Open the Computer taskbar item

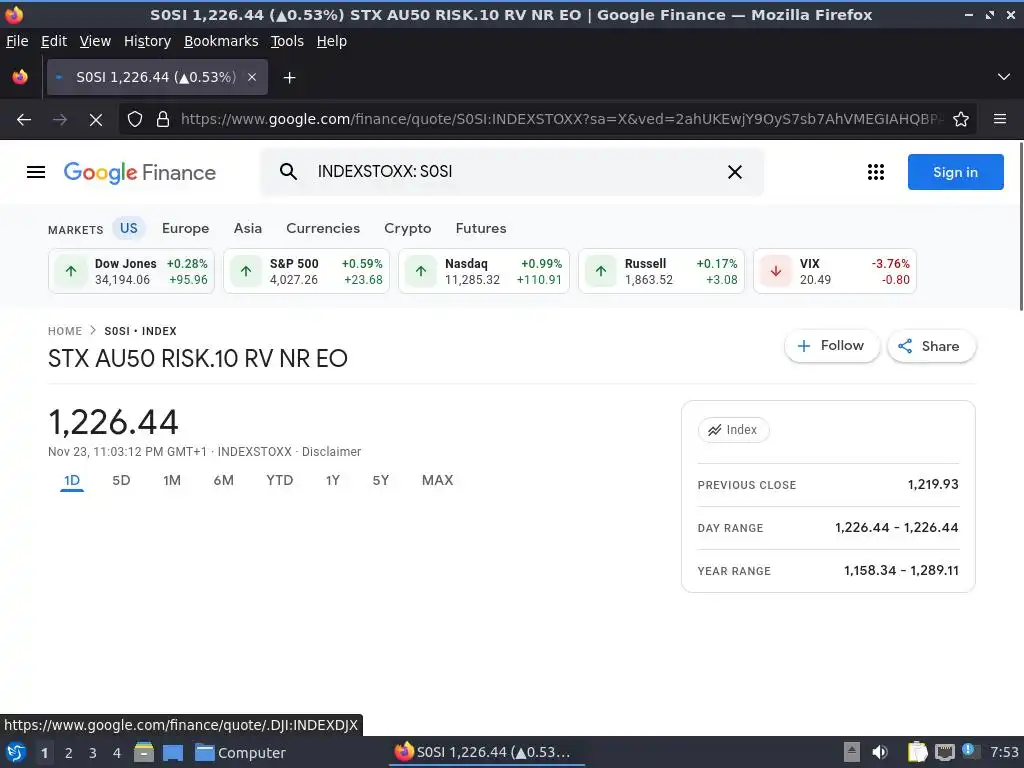coord(240,753)
